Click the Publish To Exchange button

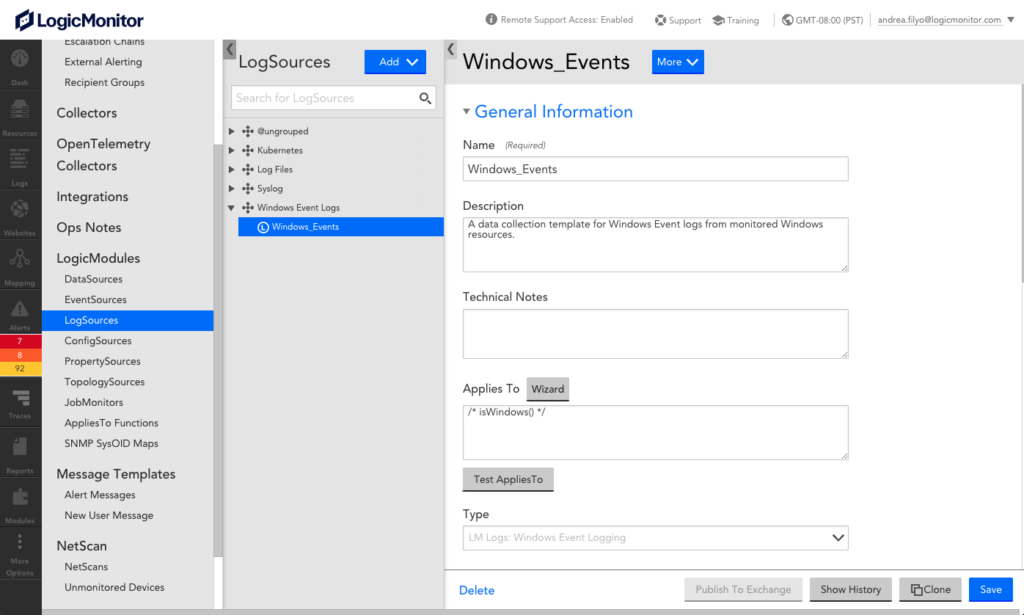[x=743, y=590]
